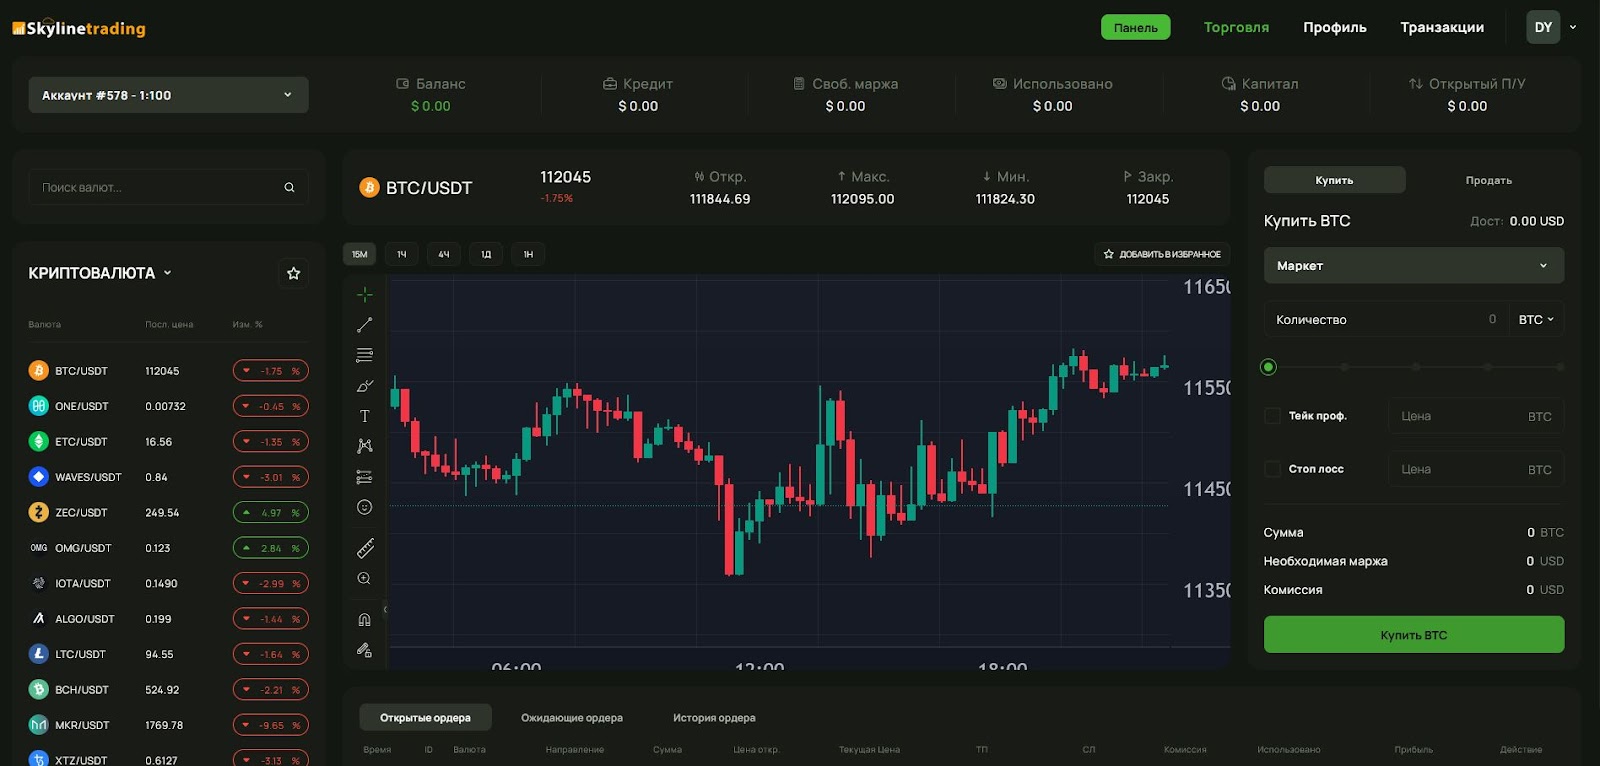Go to the Транзакции page
Screen dimensions: 1600x766
(1441, 27)
